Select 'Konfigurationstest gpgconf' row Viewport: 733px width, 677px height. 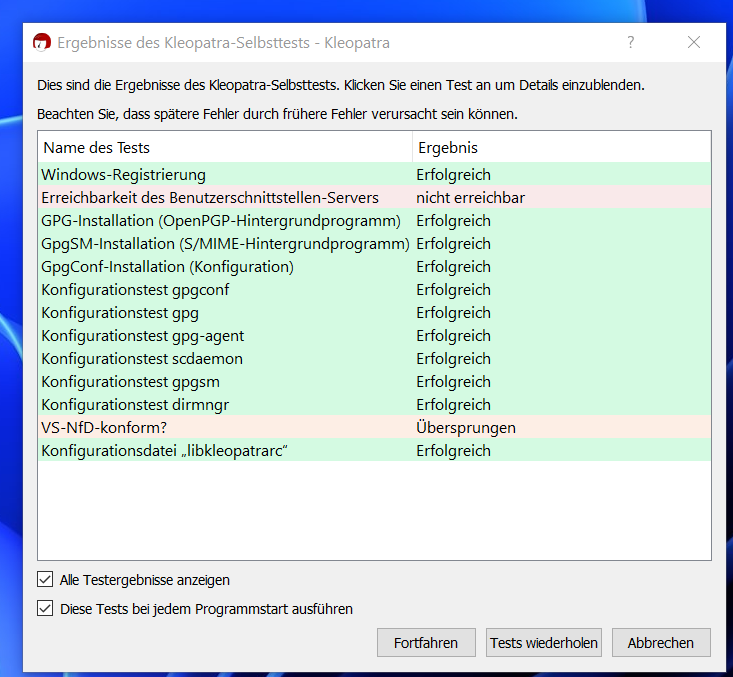click(374, 289)
